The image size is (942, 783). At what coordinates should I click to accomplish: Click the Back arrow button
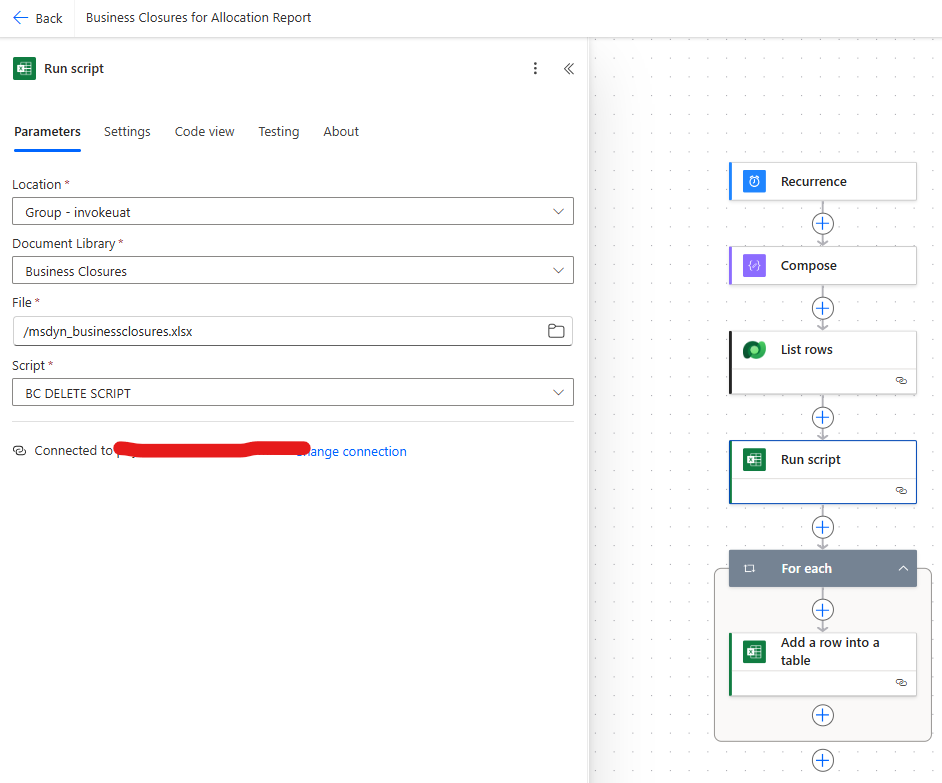pos(37,18)
